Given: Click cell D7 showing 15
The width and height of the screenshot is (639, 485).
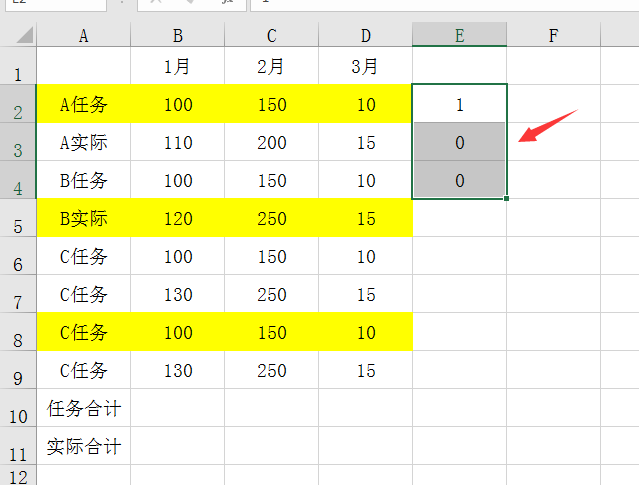Looking at the screenshot, I should tap(366, 293).
